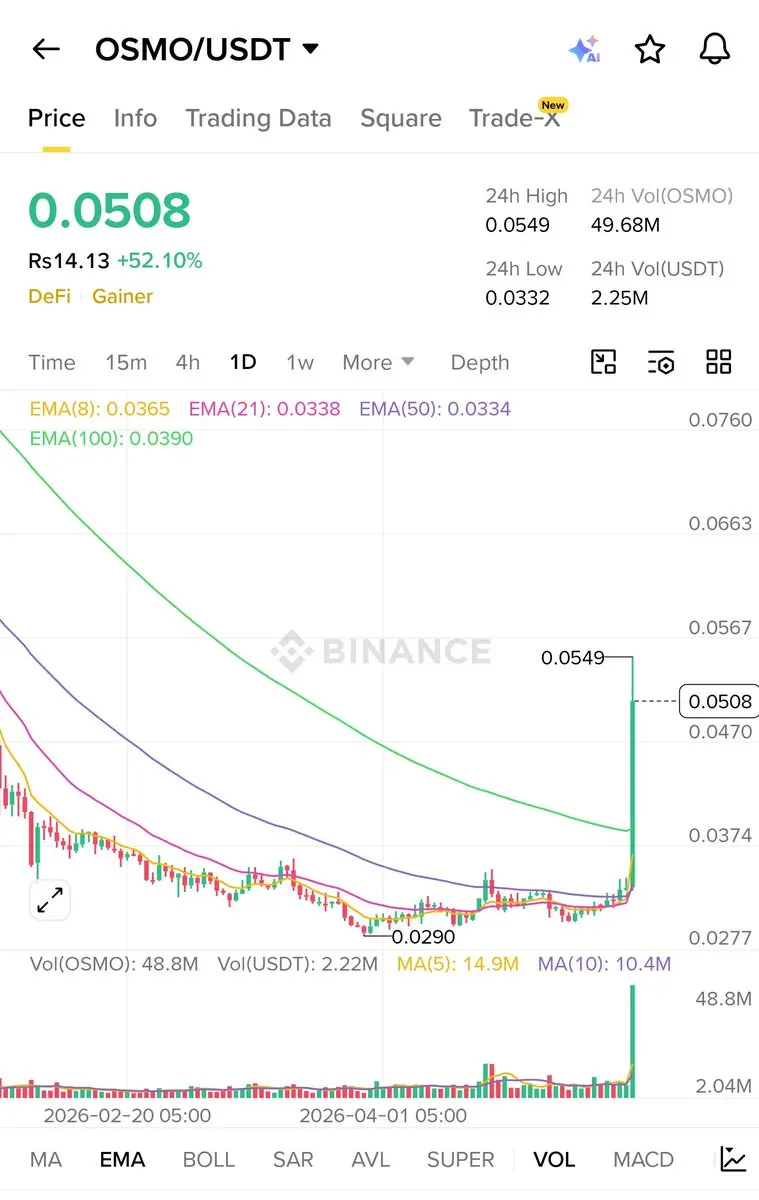Image resolution: width=759 pixels, height=1200 pixels.
Task: Tap the DeFi category tag
Action: click(x=49, y=296)
